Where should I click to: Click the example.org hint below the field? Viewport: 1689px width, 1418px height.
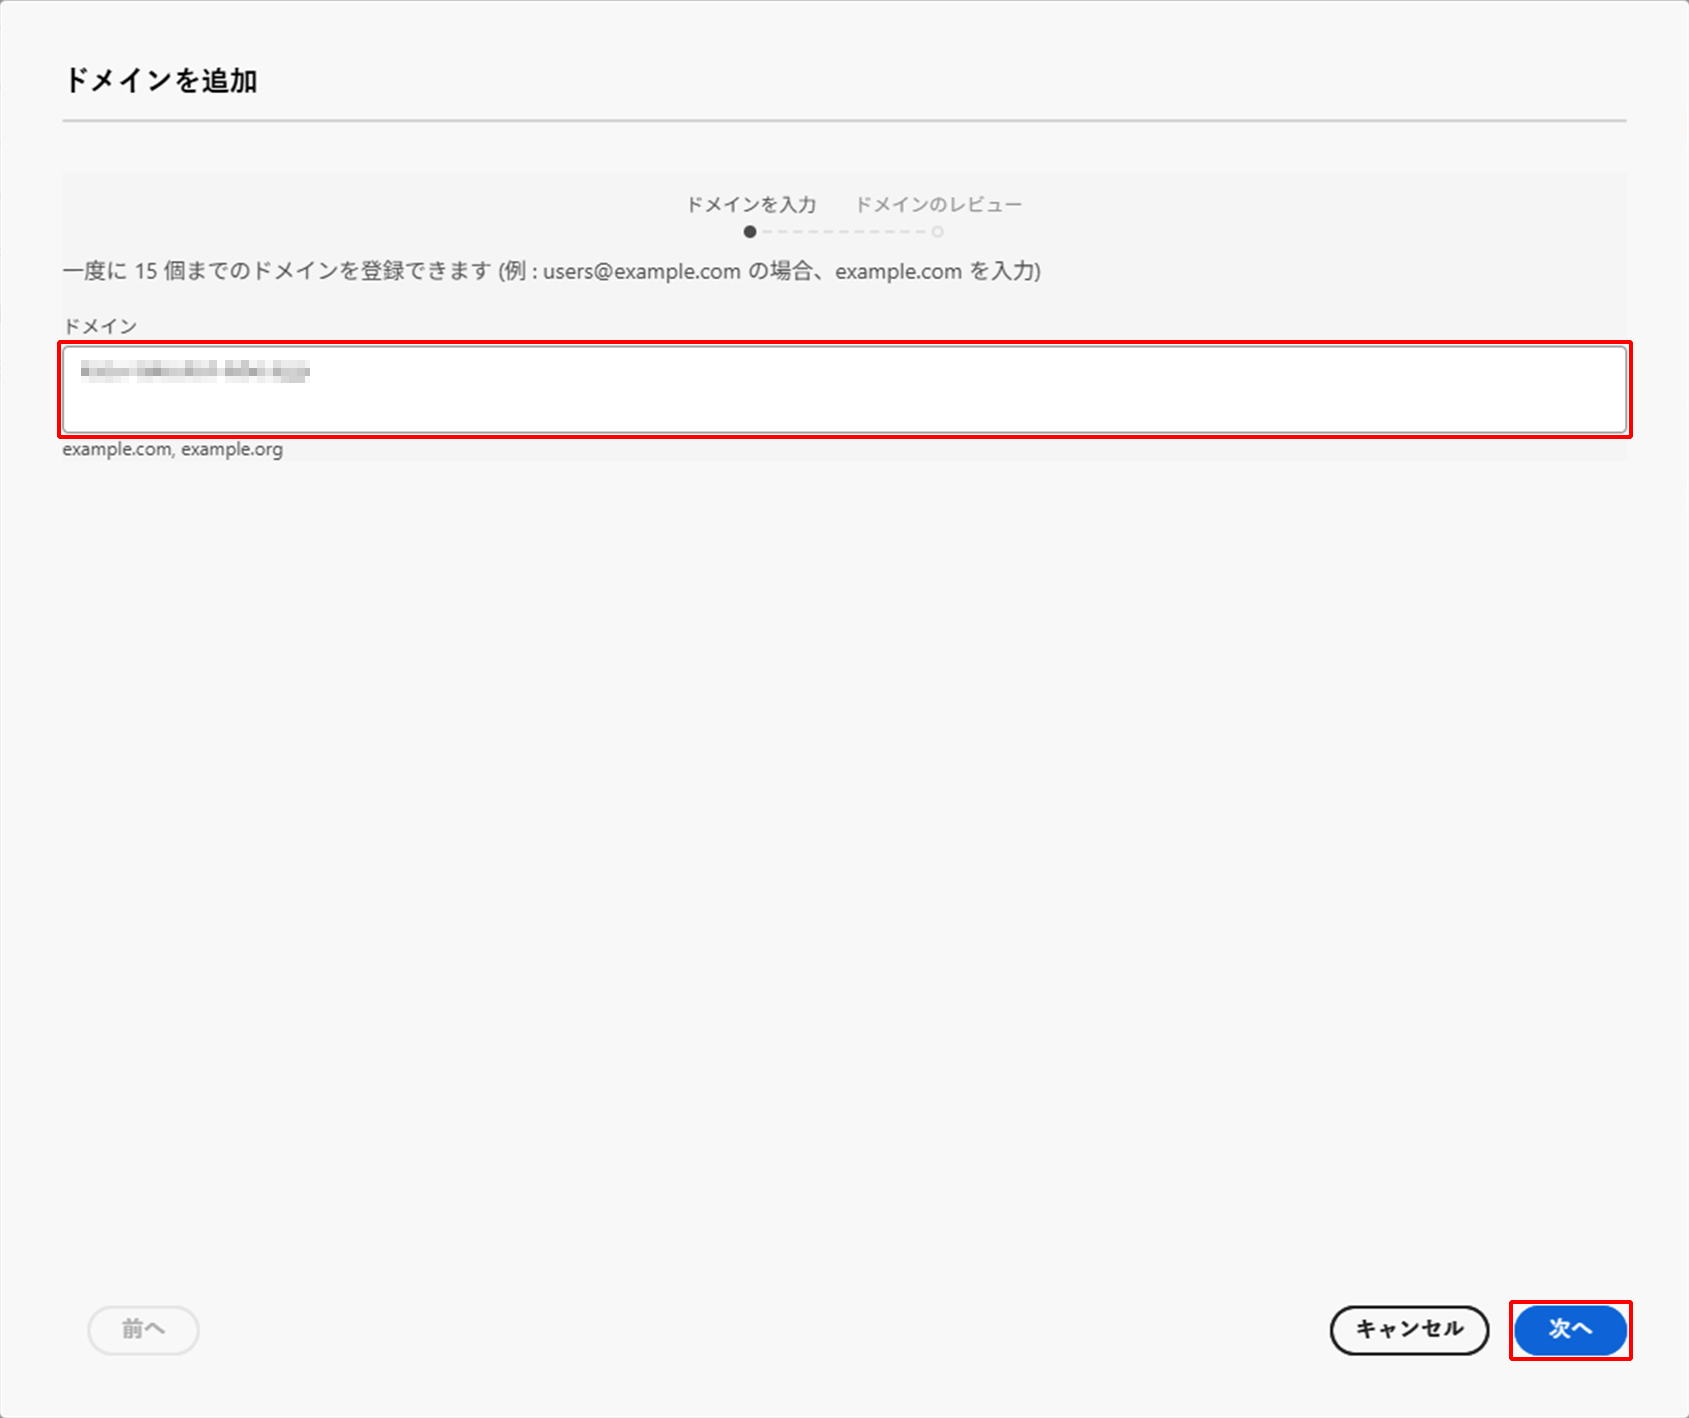click(x=232, y=450)
